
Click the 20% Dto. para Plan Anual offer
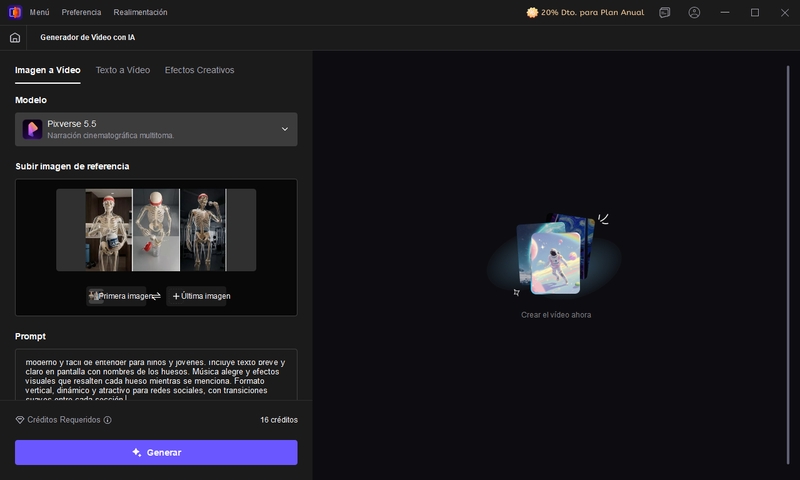[x=585, y=12]
